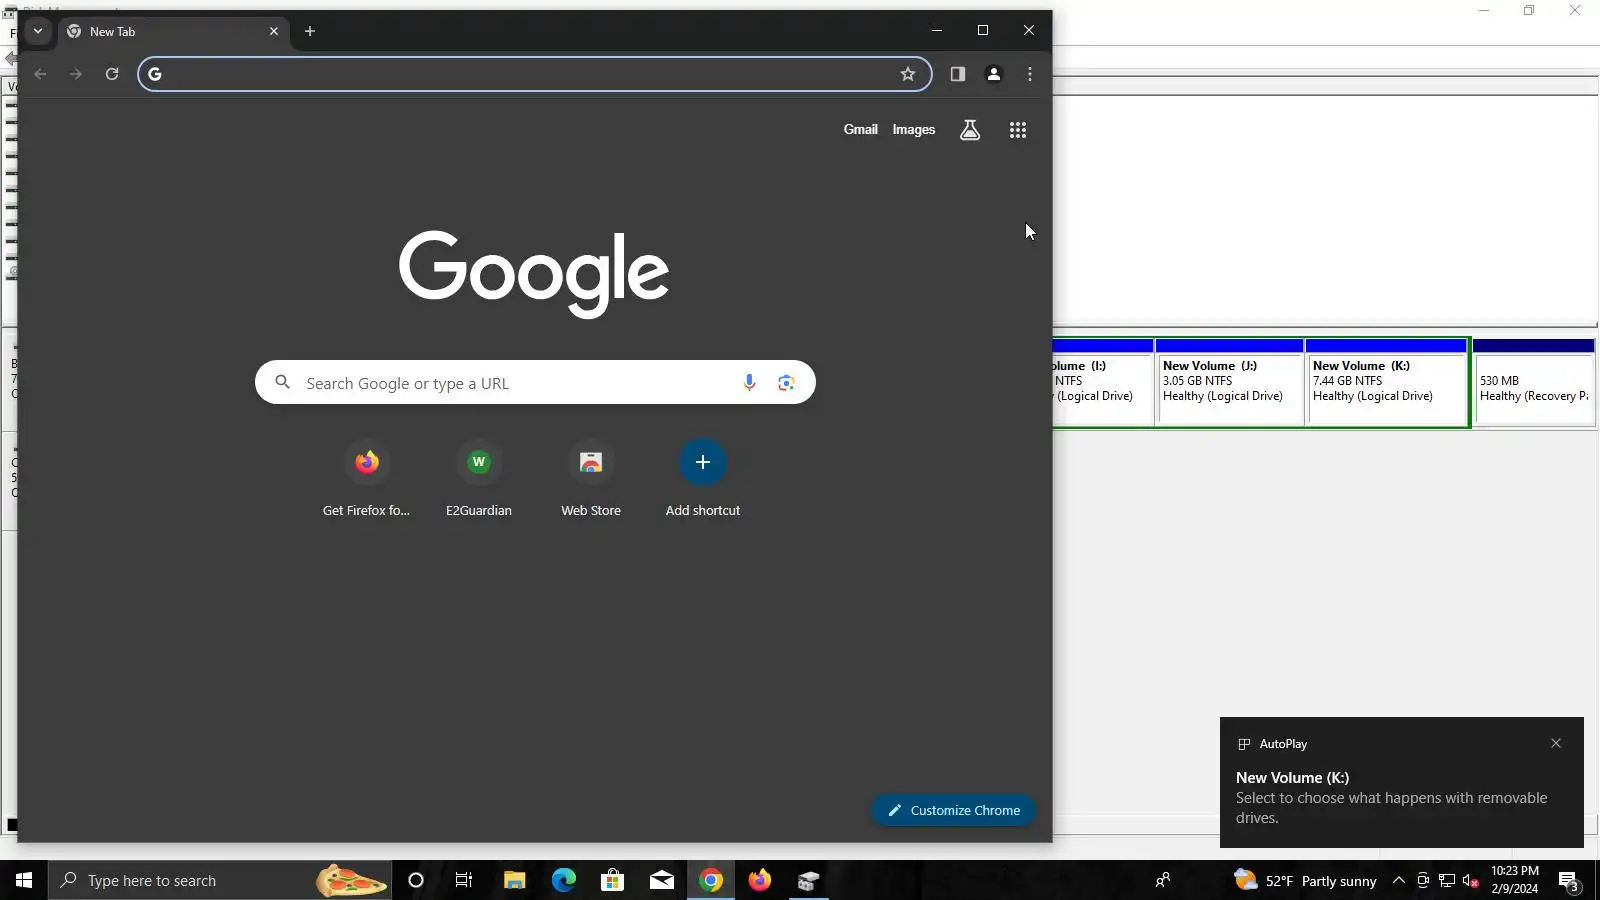The image size is (1600, 900).
Task: Switch to Chrome on the taskbar
Action: coord(711,880)
